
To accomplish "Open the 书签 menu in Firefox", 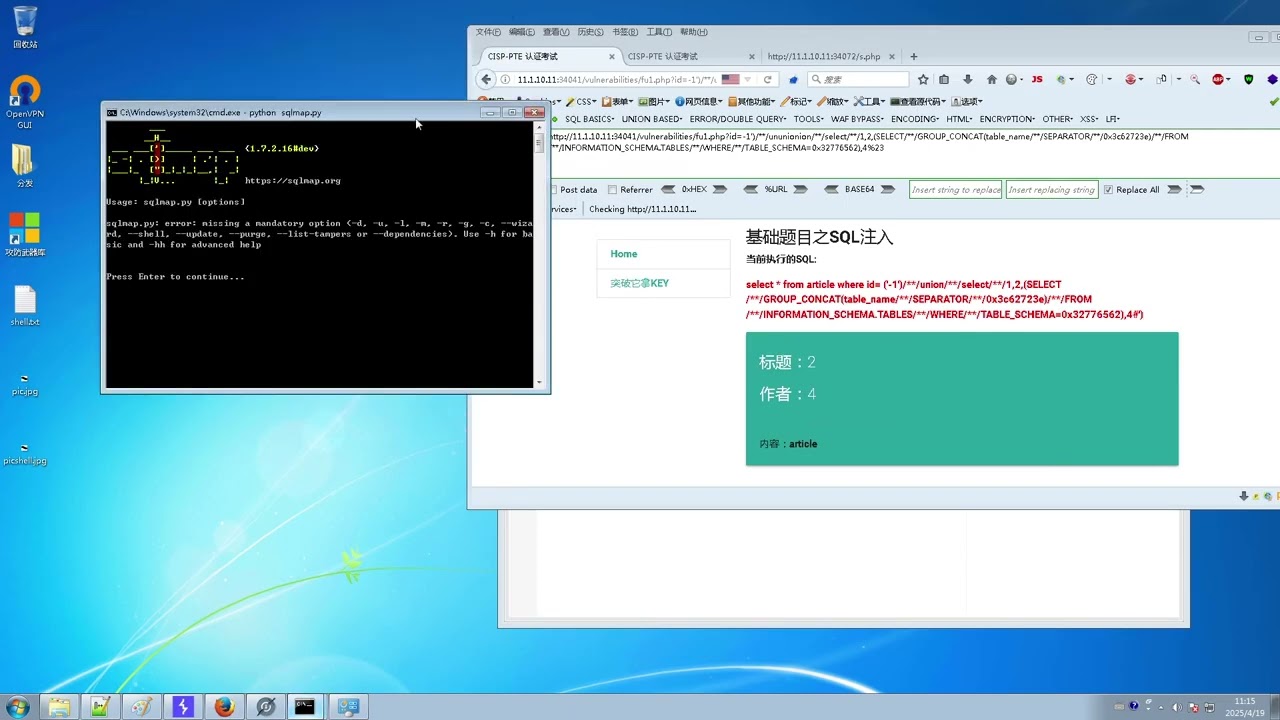I will point(624,32).
